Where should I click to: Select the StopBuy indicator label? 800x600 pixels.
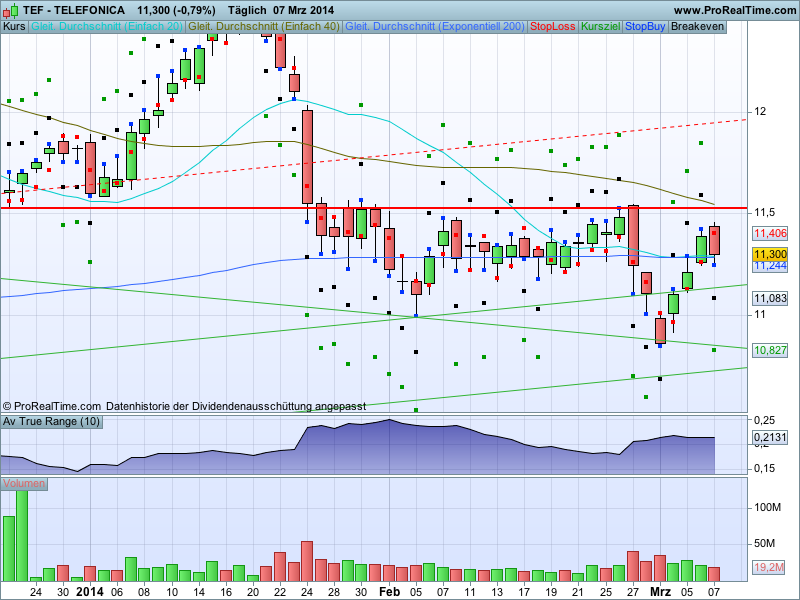(x=645, y=27)
